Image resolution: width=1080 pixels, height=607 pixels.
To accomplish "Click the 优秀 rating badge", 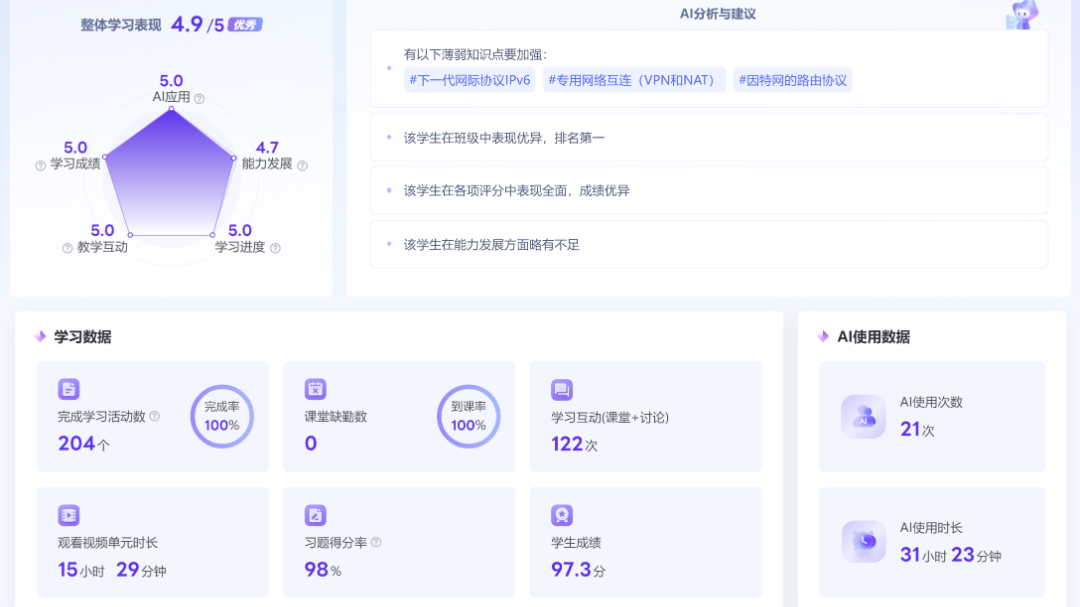I will (x=245, y=25).
